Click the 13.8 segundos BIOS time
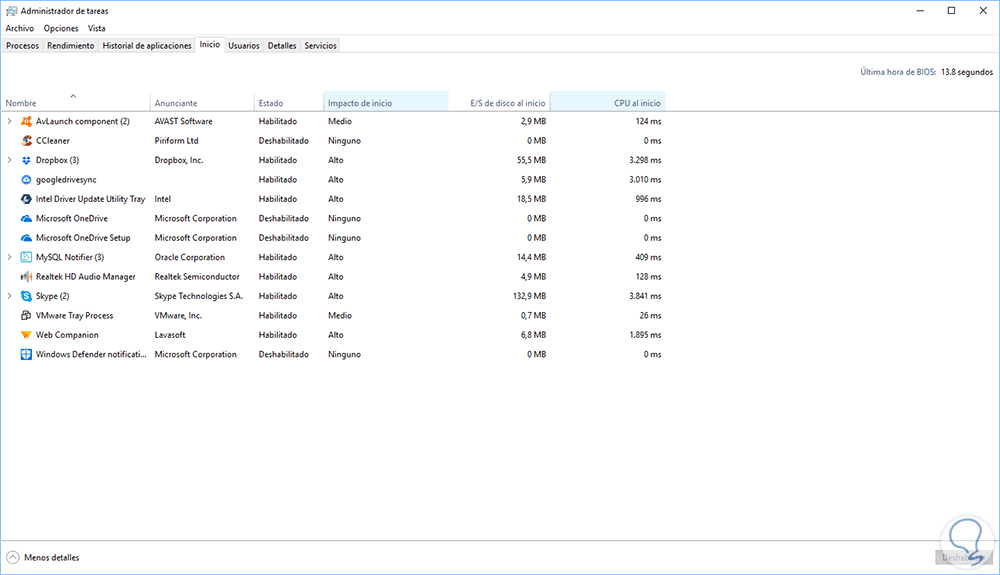The image size is (1000, 575). [x=967, y=72]
